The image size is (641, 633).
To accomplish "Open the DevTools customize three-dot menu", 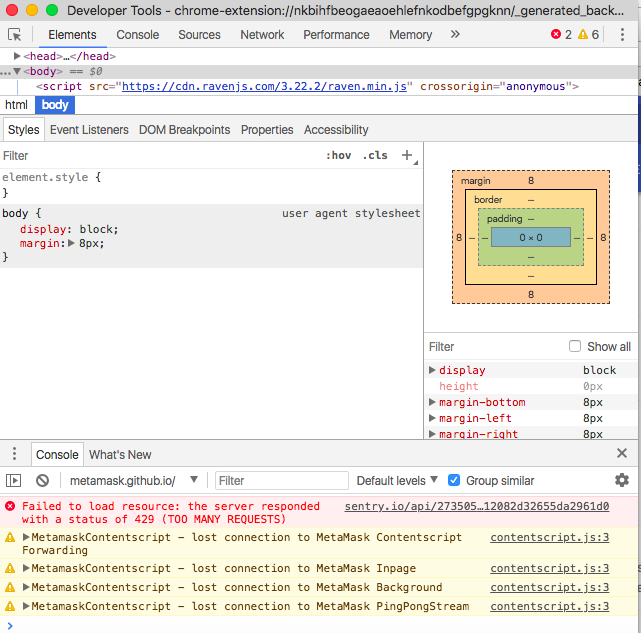I will click(622, 35).
